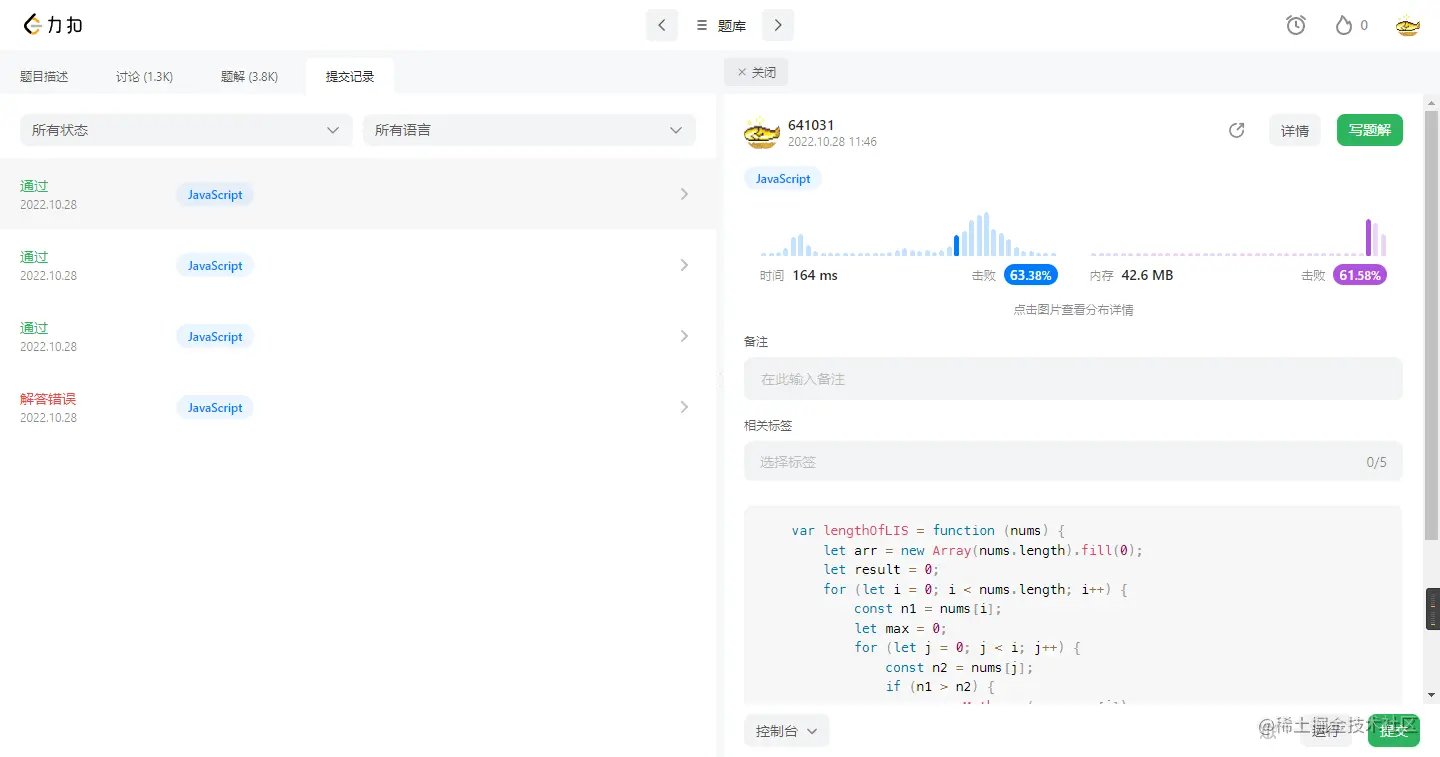
Task: Open the 内存 memory distribution chart
Action: 1239,237
